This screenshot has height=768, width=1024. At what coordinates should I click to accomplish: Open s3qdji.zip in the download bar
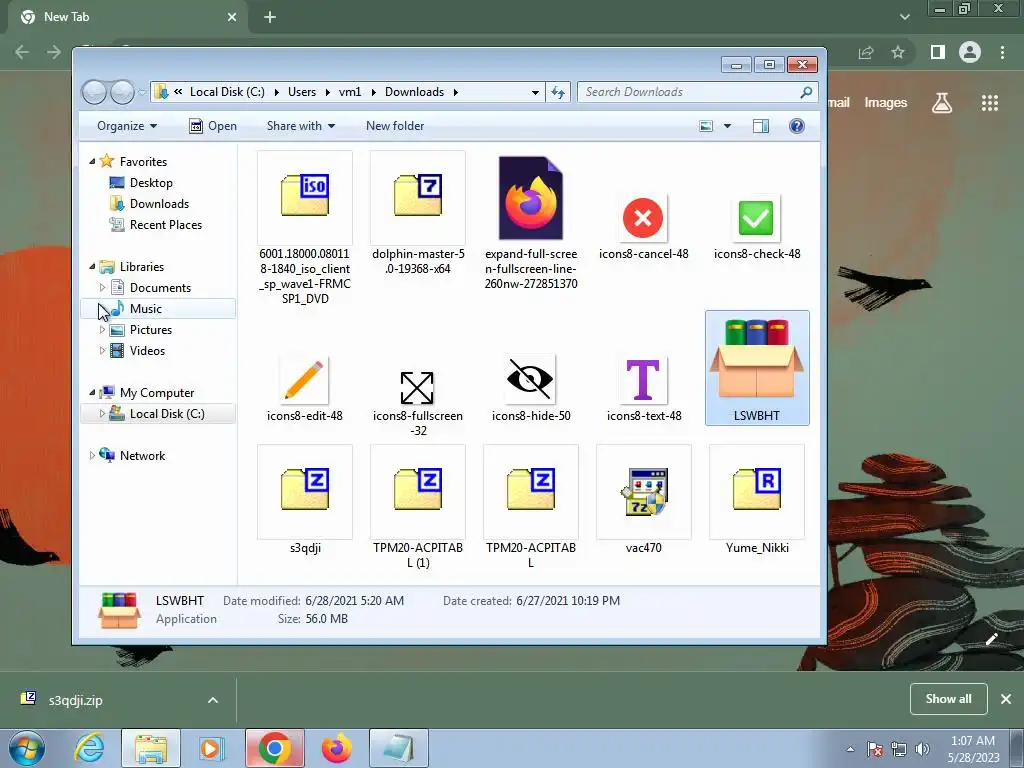(76, 700)
